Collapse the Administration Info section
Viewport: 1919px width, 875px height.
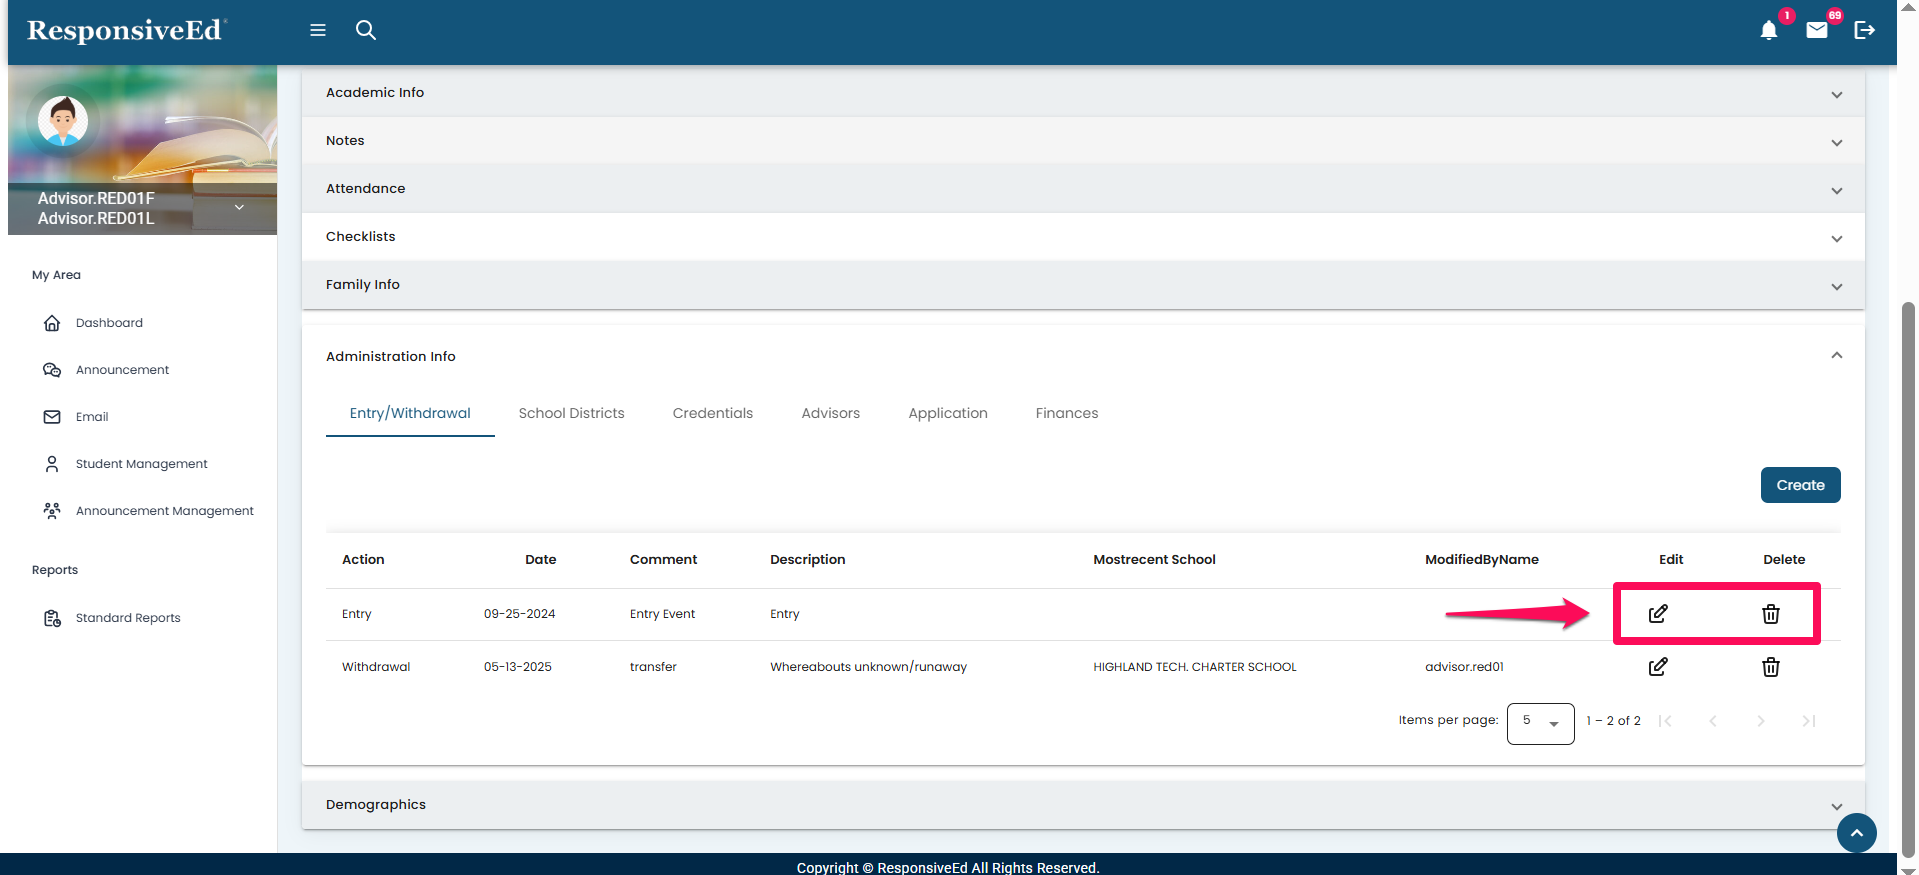1836,356
